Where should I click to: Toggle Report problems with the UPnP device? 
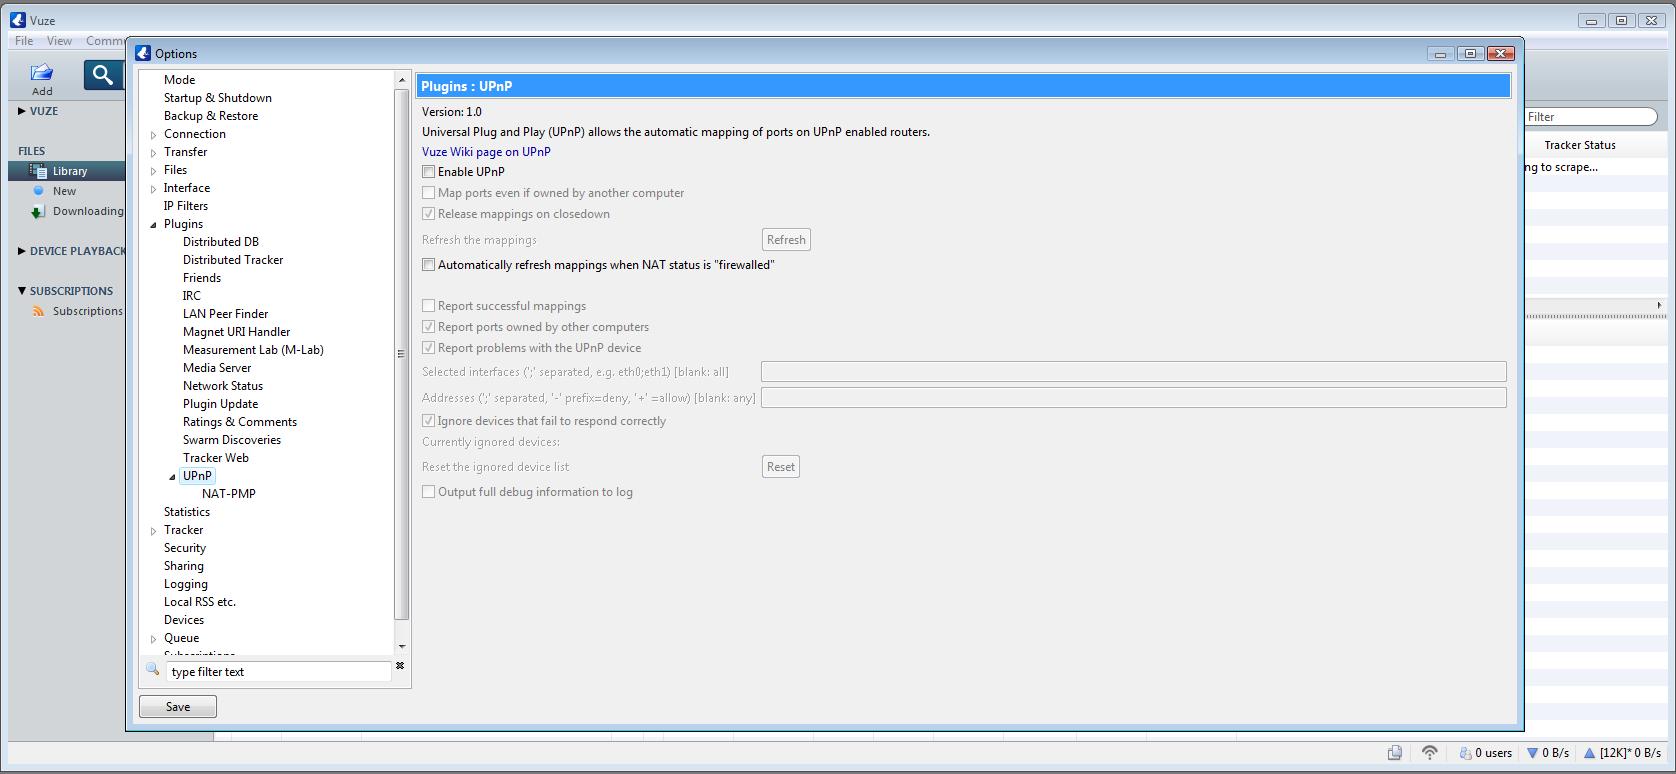[428, 348]
